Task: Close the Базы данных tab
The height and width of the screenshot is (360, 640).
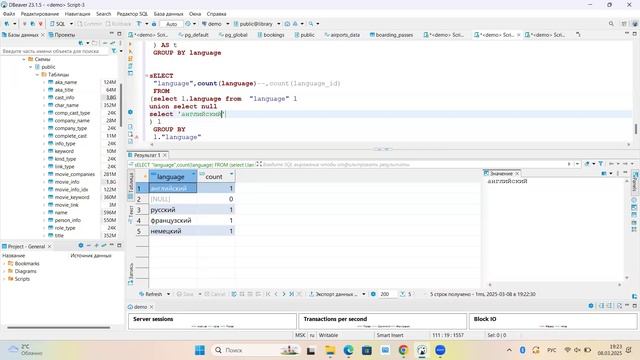Action: 43,35
